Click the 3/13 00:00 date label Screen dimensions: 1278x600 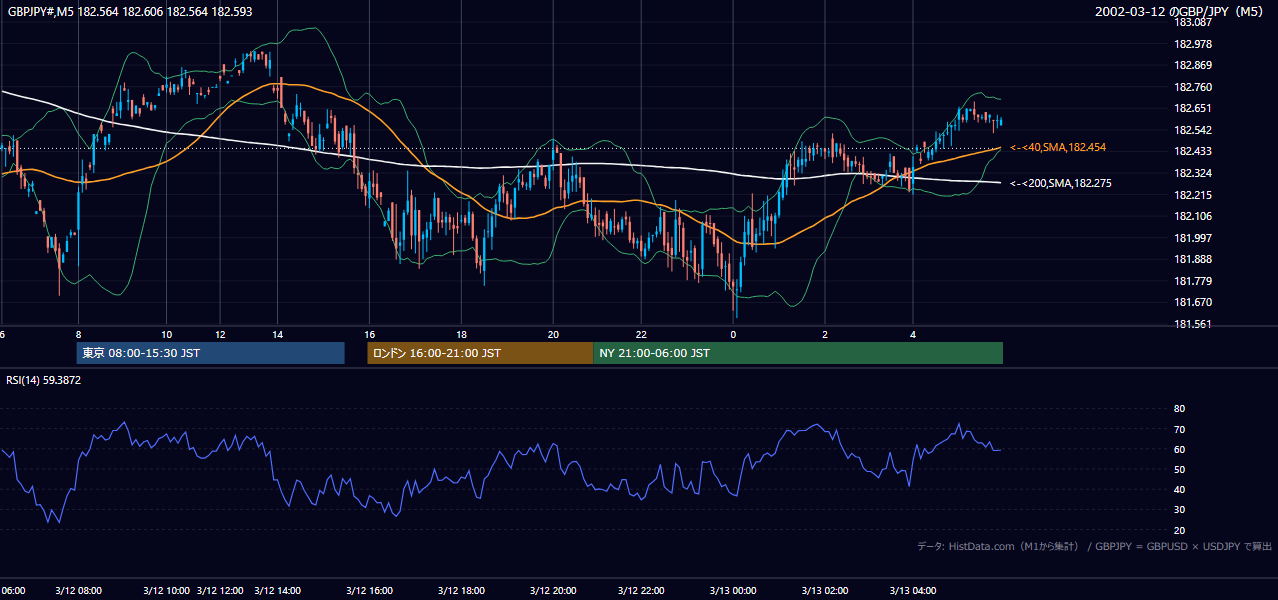coord(732,590)
